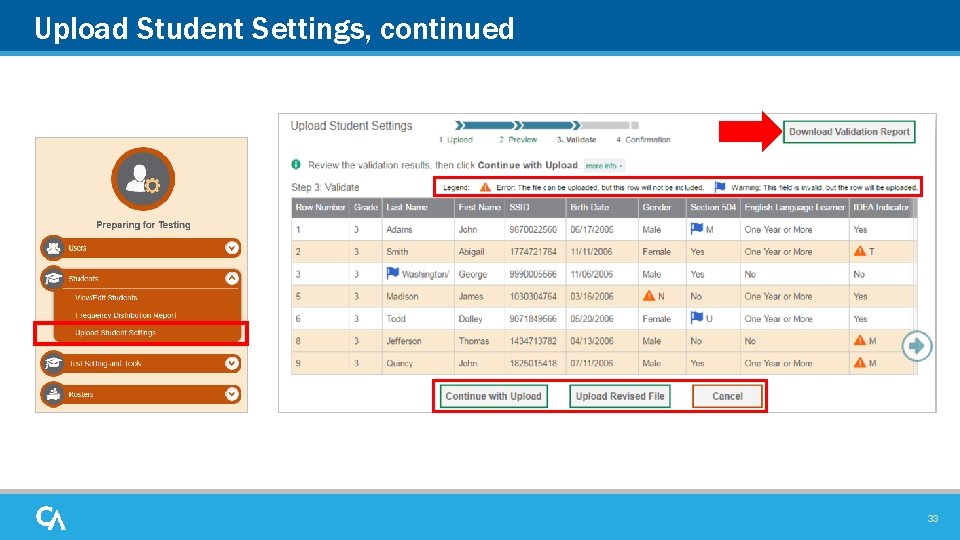Go to step 4 Confirmation

click(643, 140)
